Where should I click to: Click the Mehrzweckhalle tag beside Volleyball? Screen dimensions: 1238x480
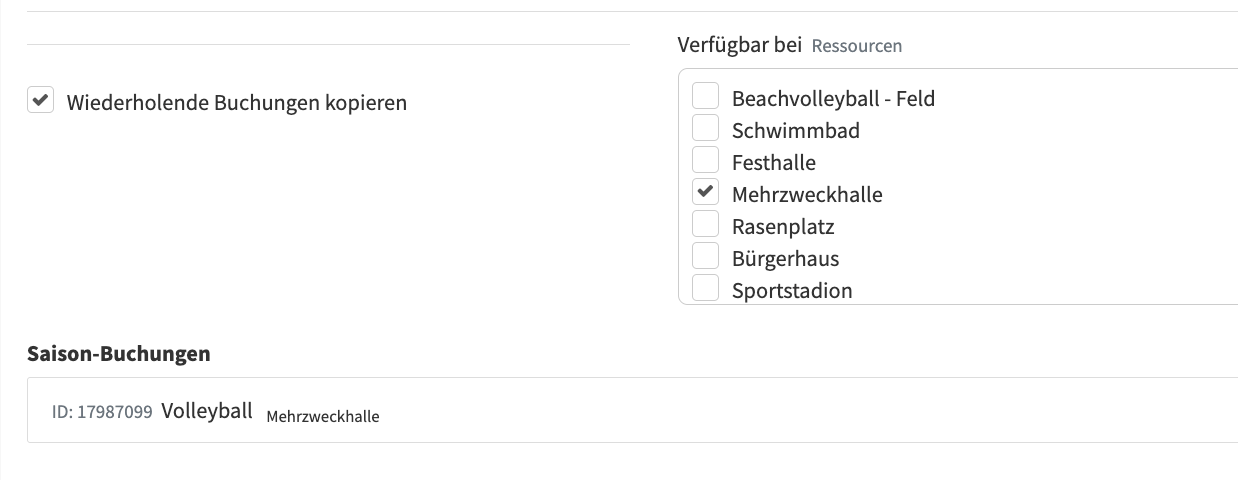click(x=322, y=416)
